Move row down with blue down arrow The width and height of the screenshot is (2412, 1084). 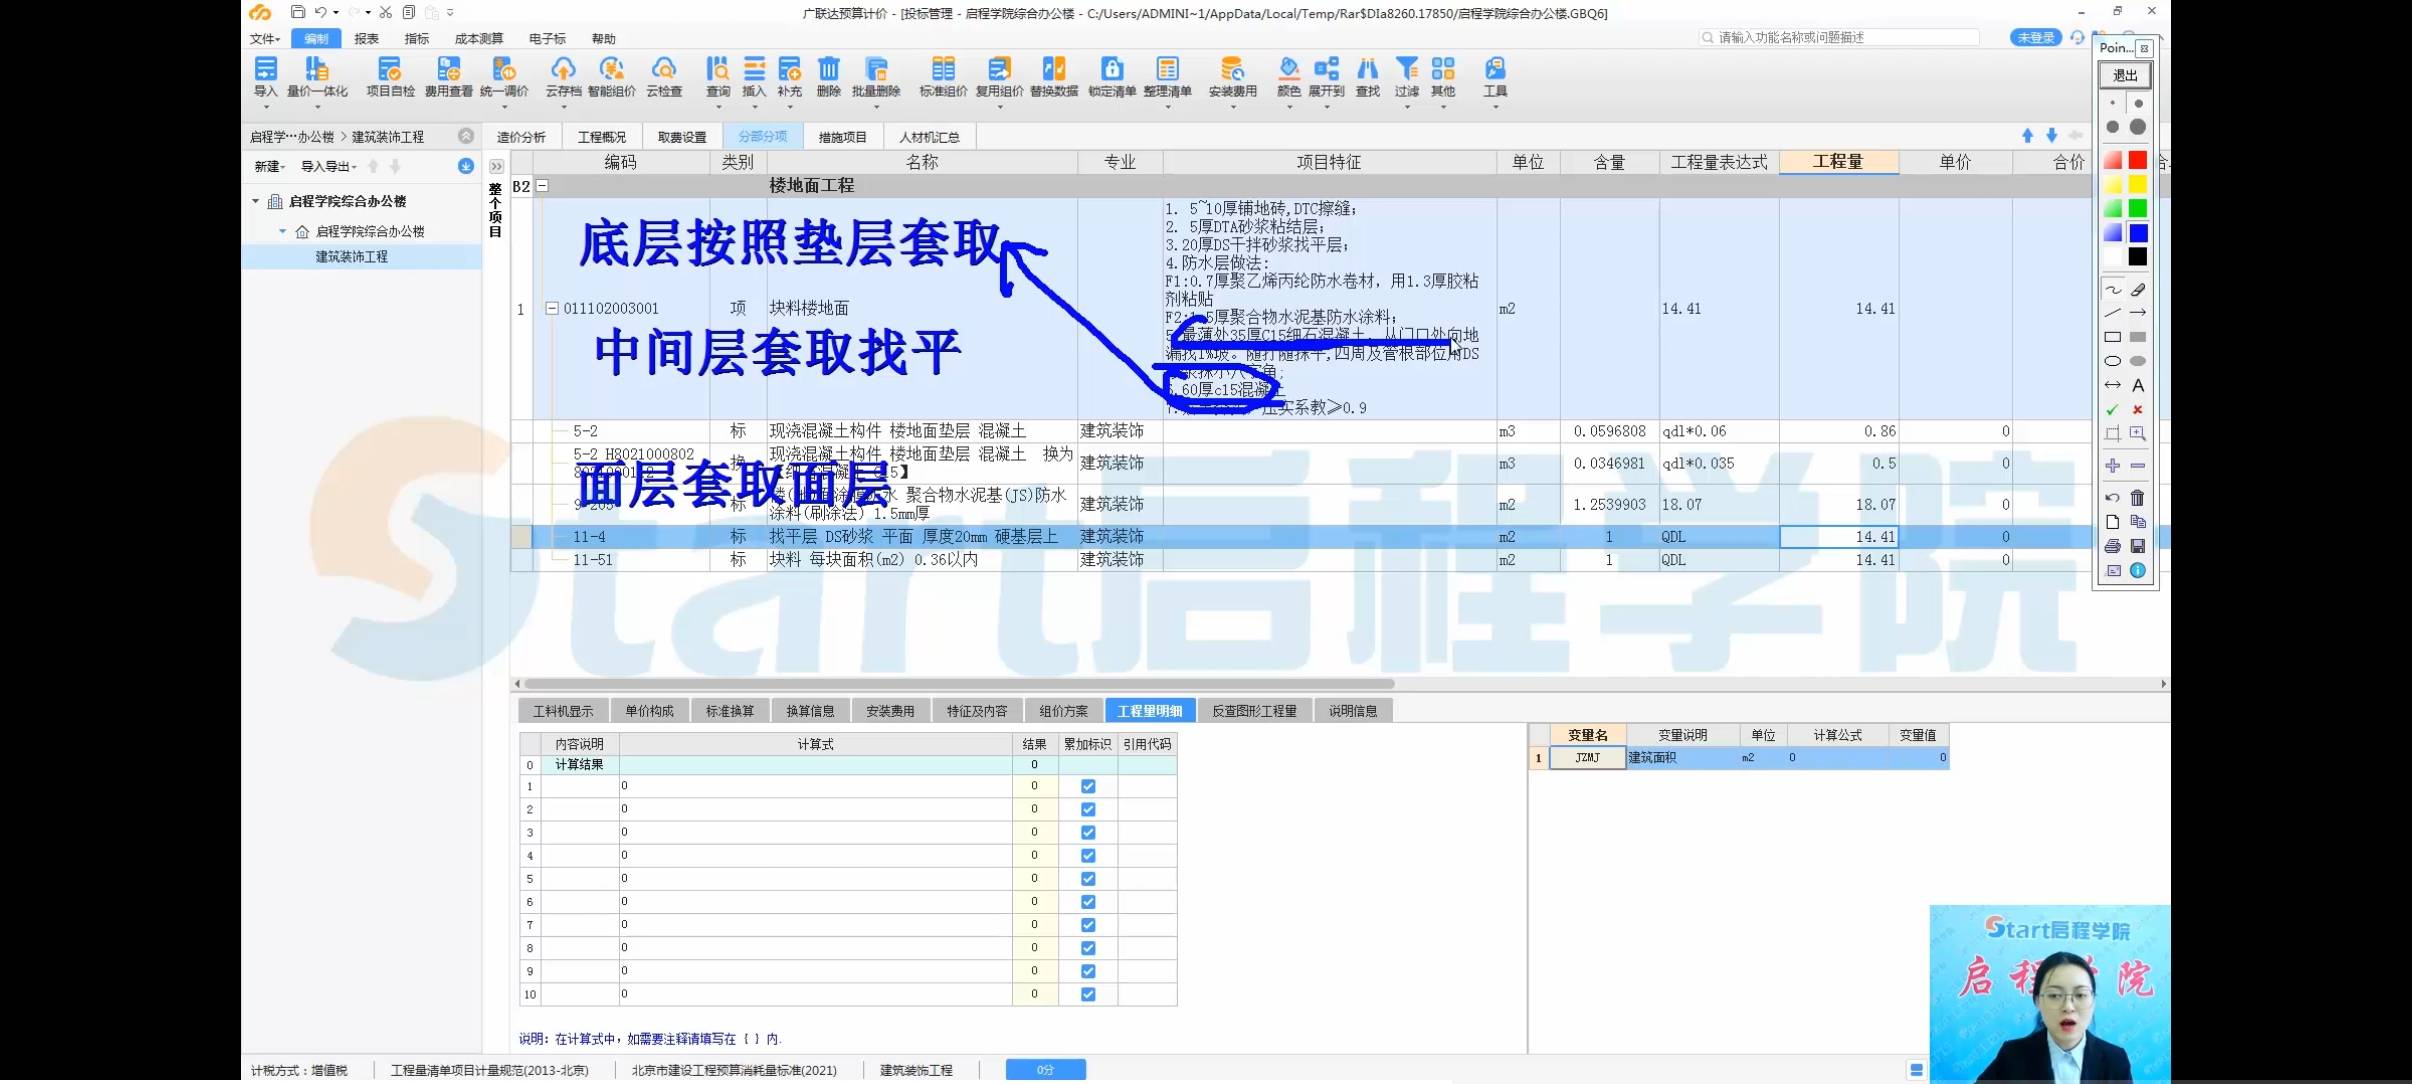click(2051, 136)
